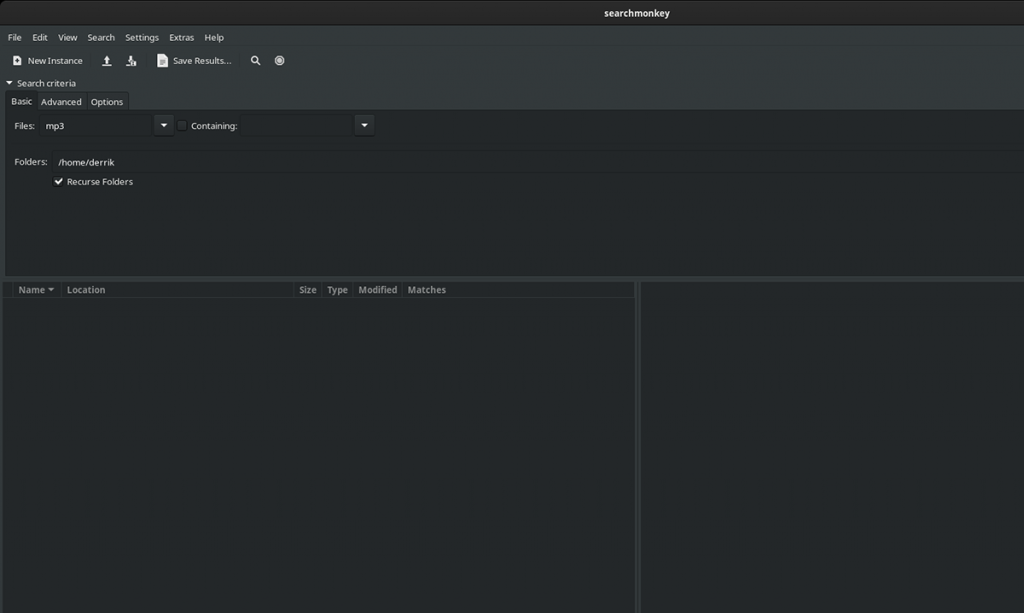Collapse the Search criteria section
The width and height of the screenshot is (1024, 613).
(10, 83)
